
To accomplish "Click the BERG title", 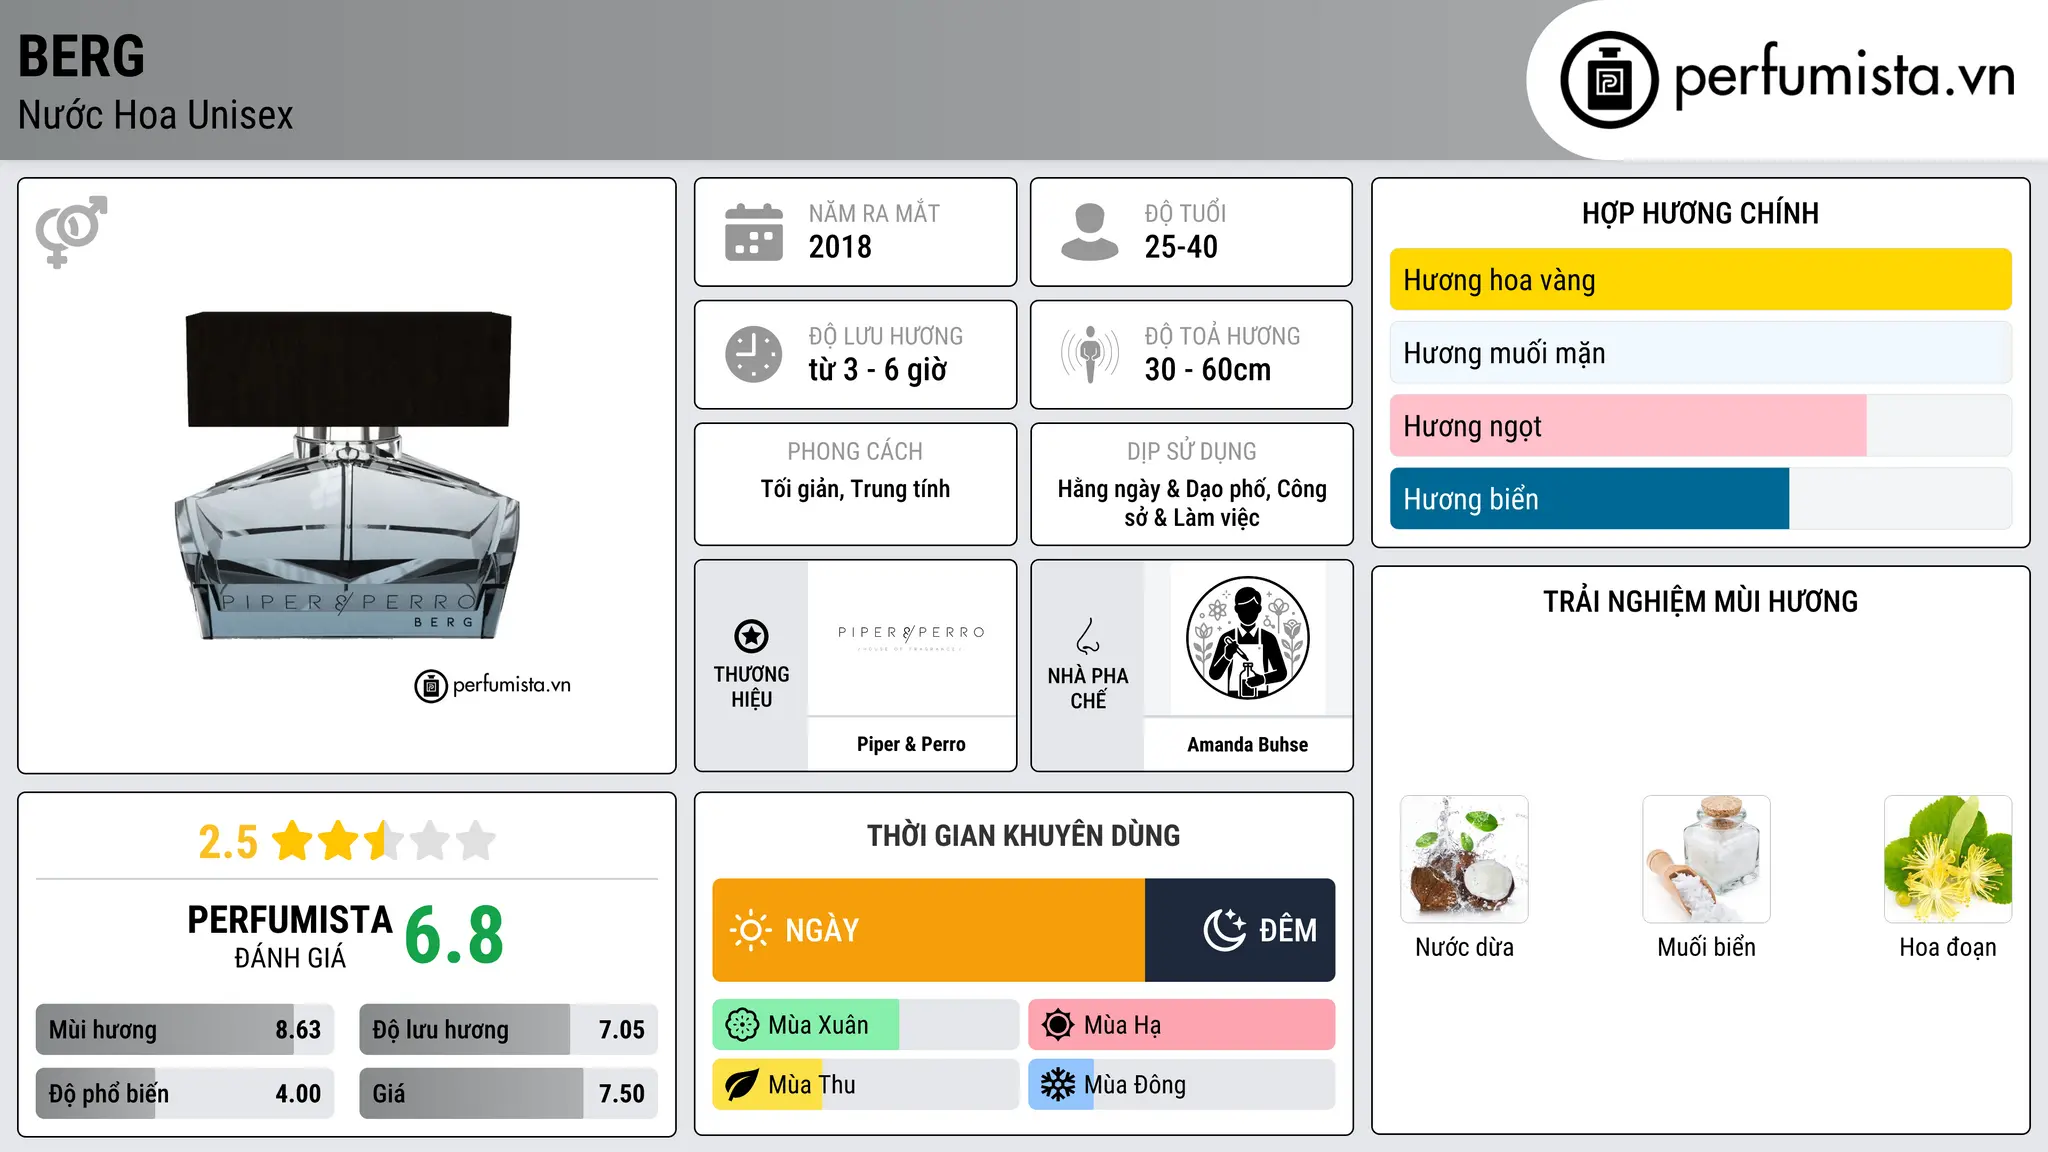I will click(x=82, y=56).
